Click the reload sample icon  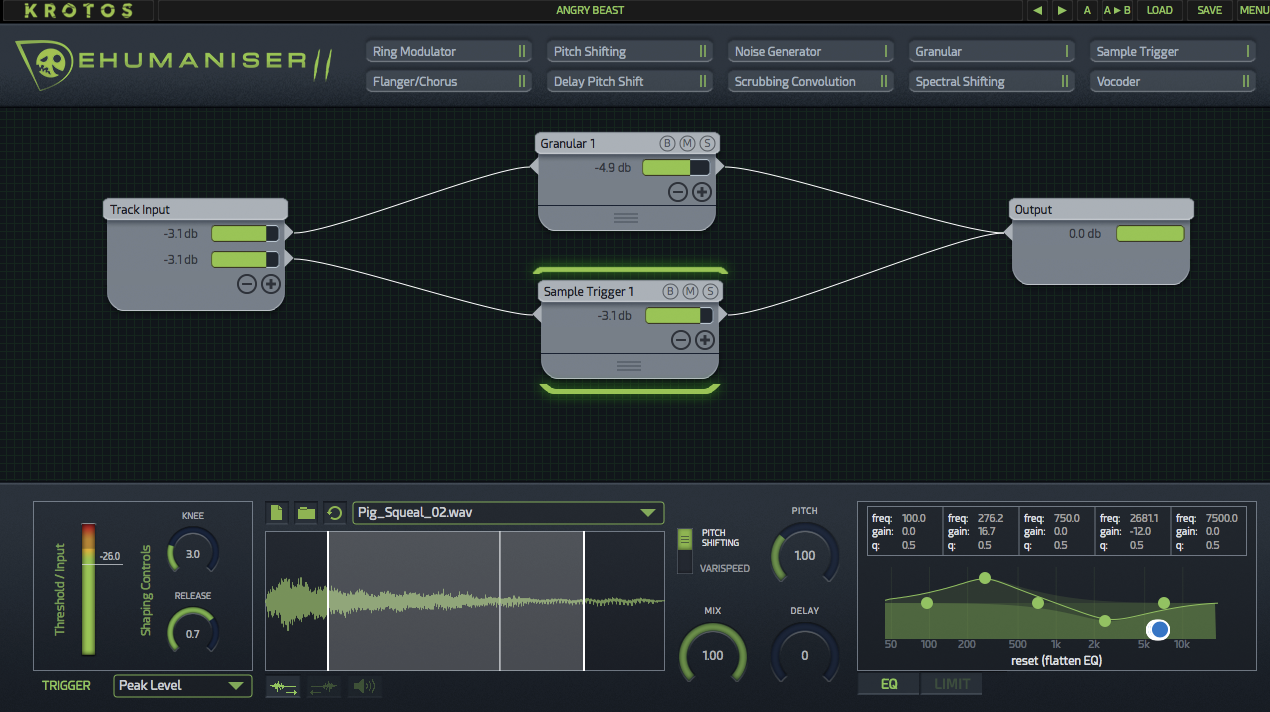click(334, 512)
